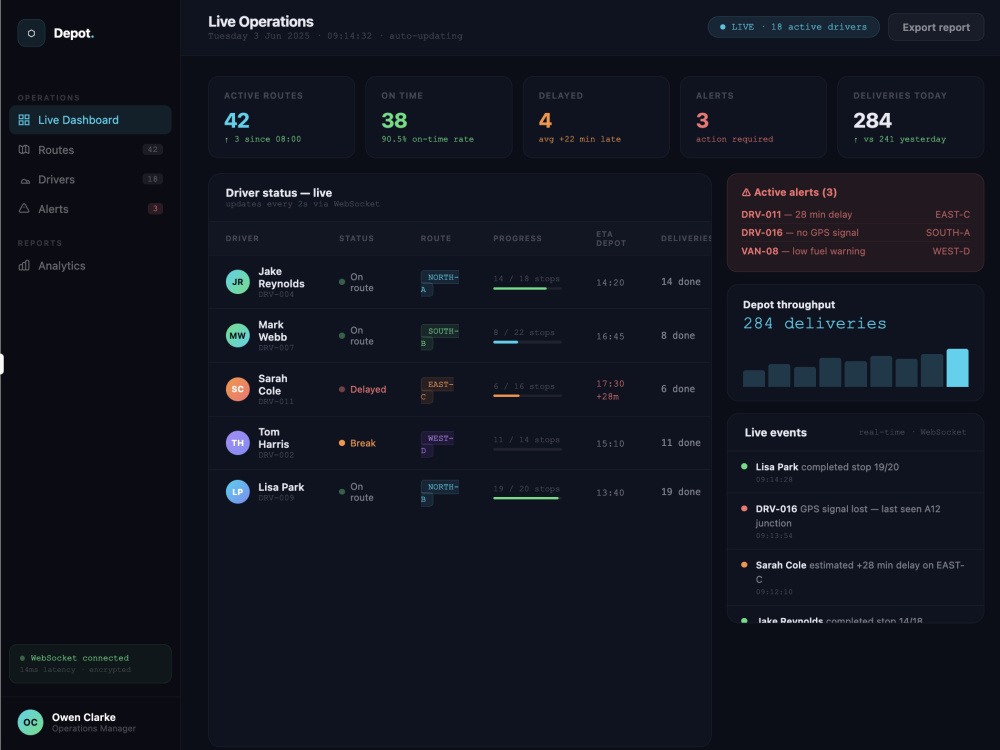The width and height of the screenshot is (1000, 750).
Task: Click the red Alerts count badge 3
Action: tap(155, 209)
